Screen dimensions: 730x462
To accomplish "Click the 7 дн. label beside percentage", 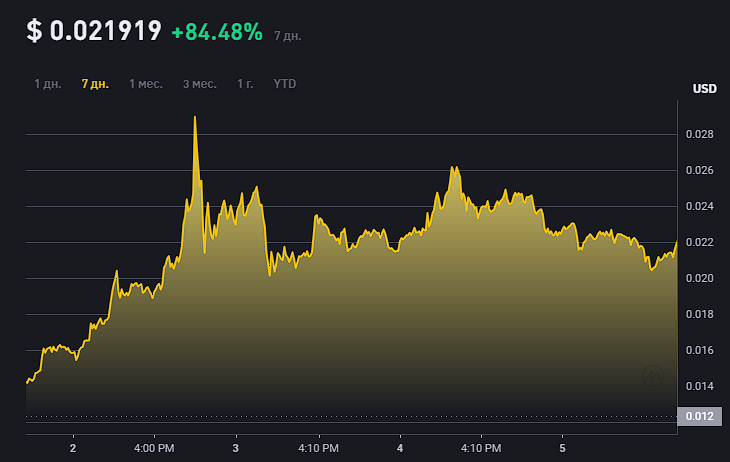I will (288, 36).
